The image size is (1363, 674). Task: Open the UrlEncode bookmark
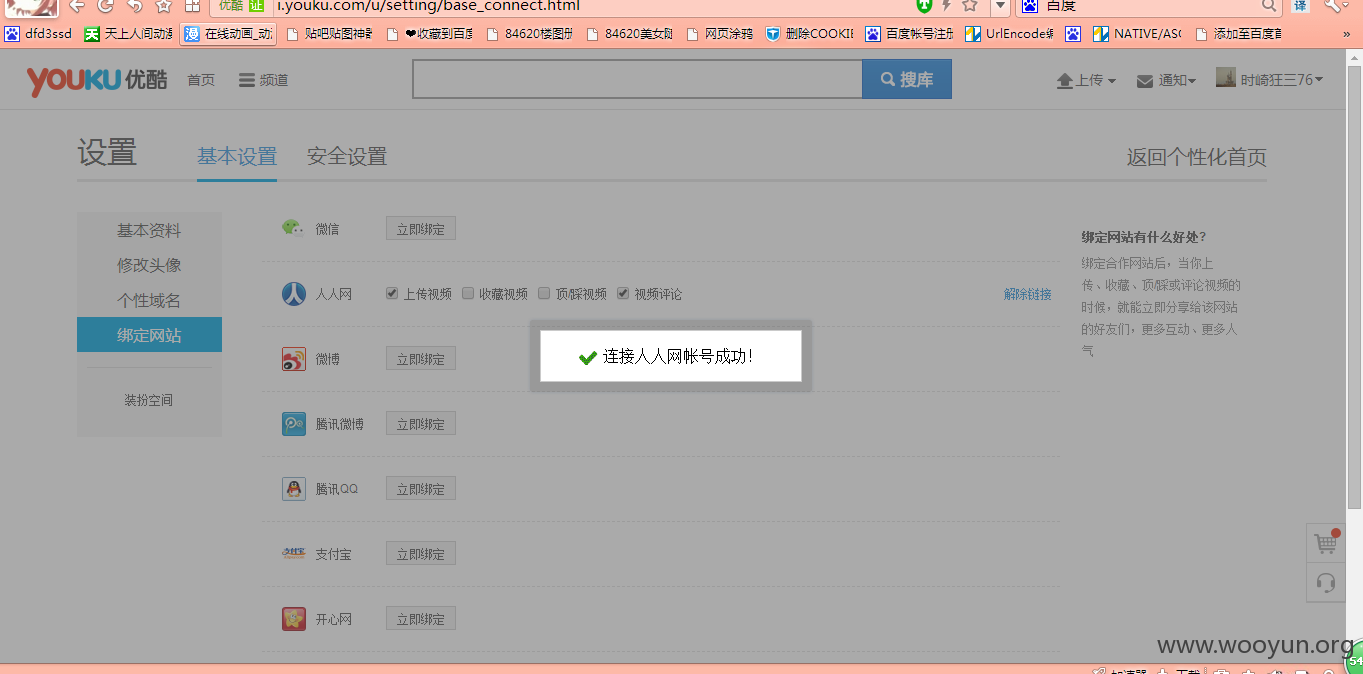click(1010, 34)
